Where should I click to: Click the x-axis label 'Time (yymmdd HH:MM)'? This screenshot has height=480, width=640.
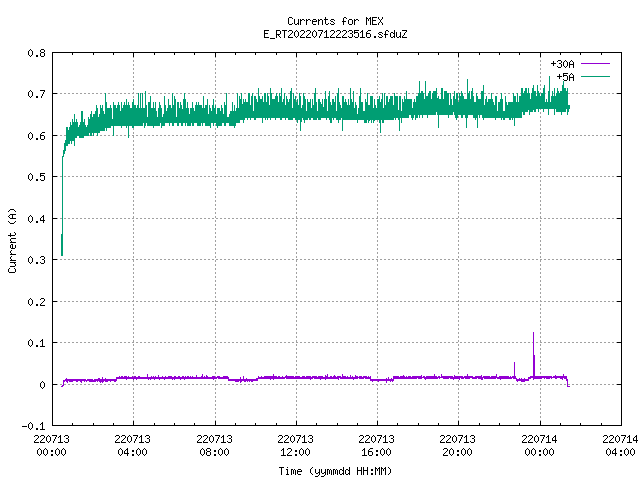click(335, 471)
